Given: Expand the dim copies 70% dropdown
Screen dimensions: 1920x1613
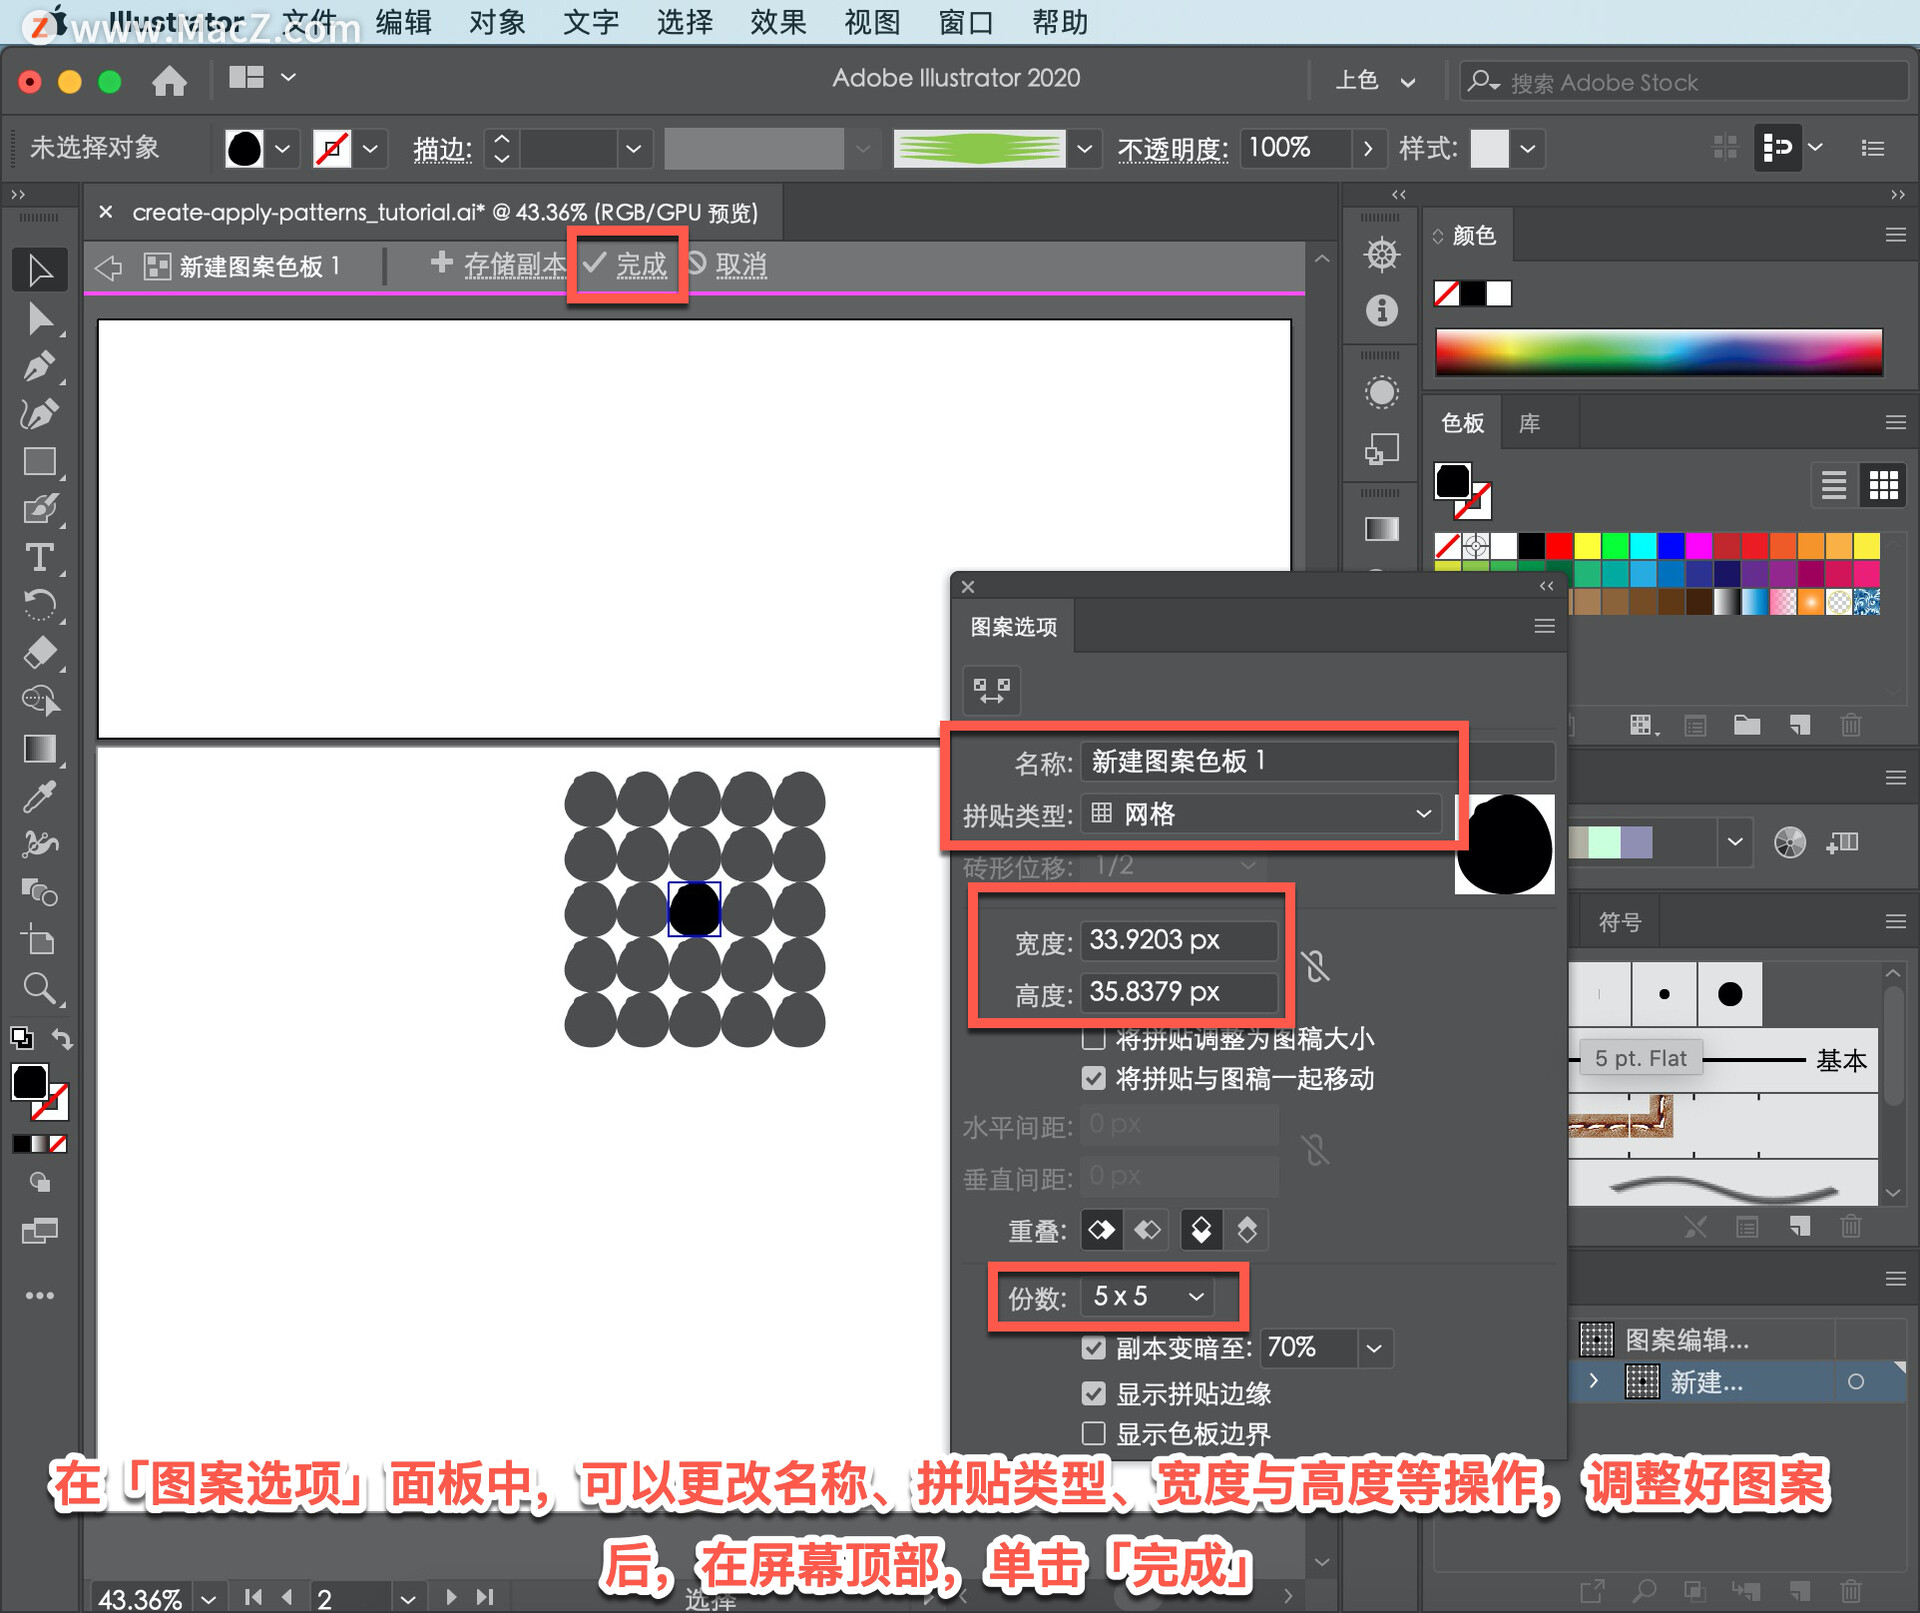Looking at the screenshot, I should tap(1374, 1348).
